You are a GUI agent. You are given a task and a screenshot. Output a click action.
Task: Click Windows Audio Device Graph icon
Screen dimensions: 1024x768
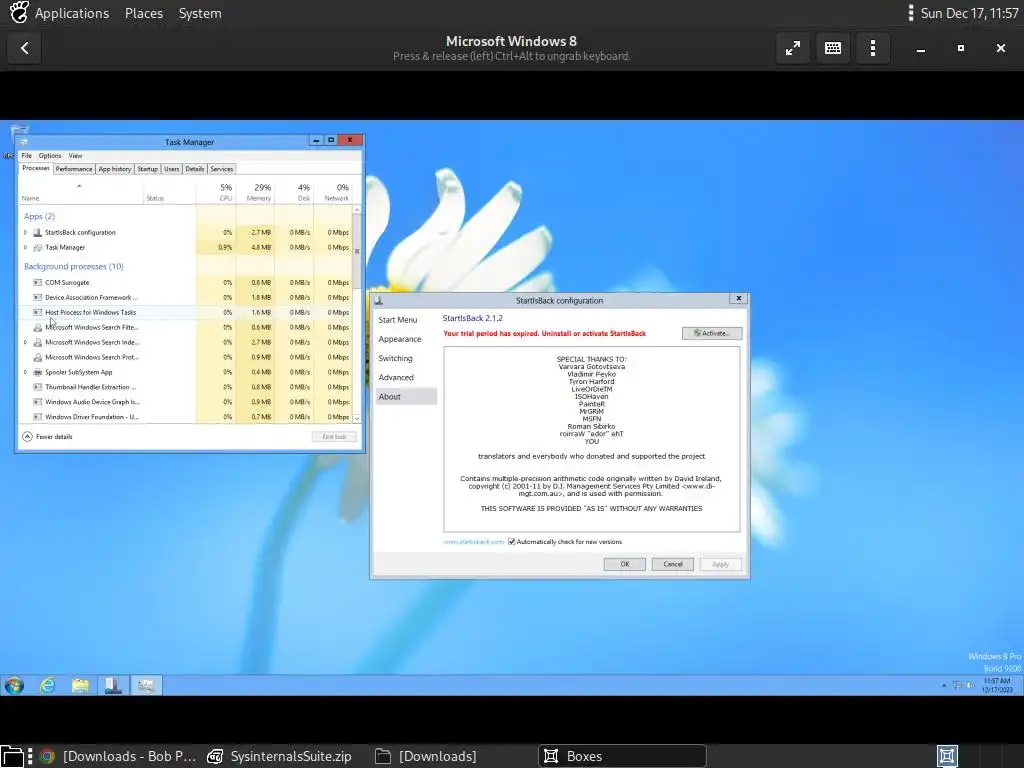[38, 402]
